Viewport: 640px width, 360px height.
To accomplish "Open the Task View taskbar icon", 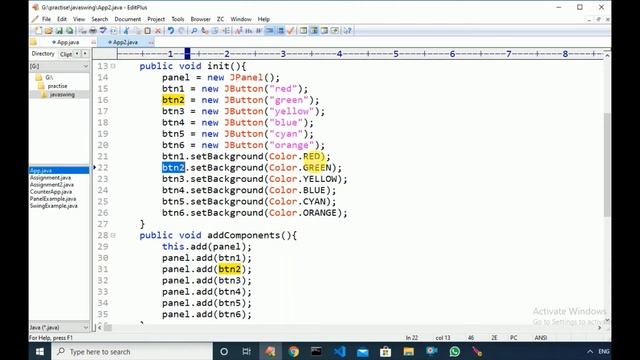I will (x=247, y=351).
